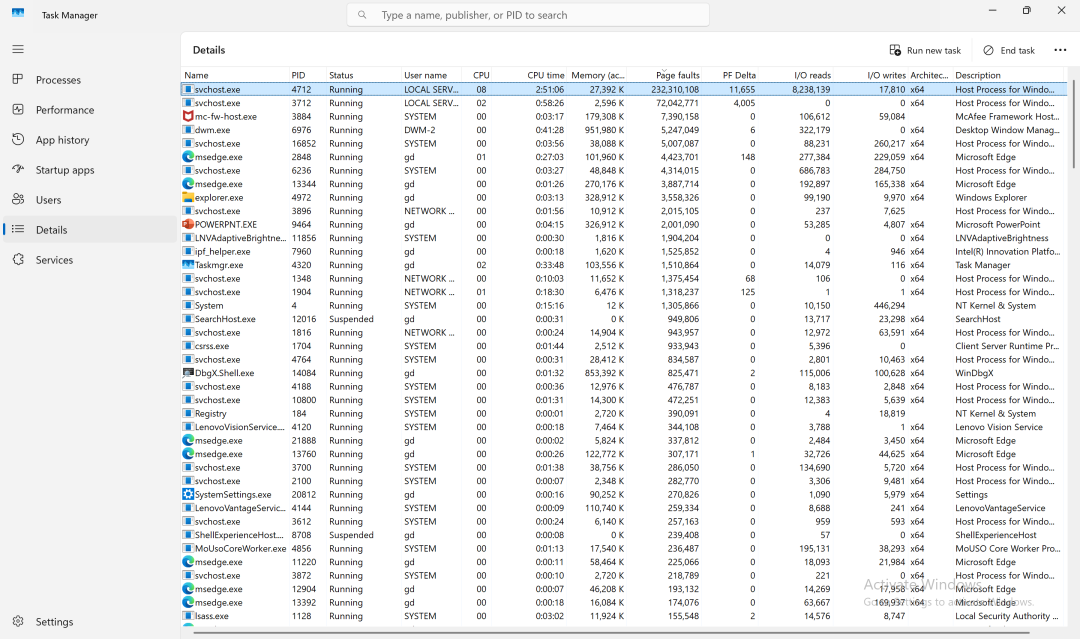Click the Startup apps icon
Screen dimensions: 1080x639
tap(18, 169)
